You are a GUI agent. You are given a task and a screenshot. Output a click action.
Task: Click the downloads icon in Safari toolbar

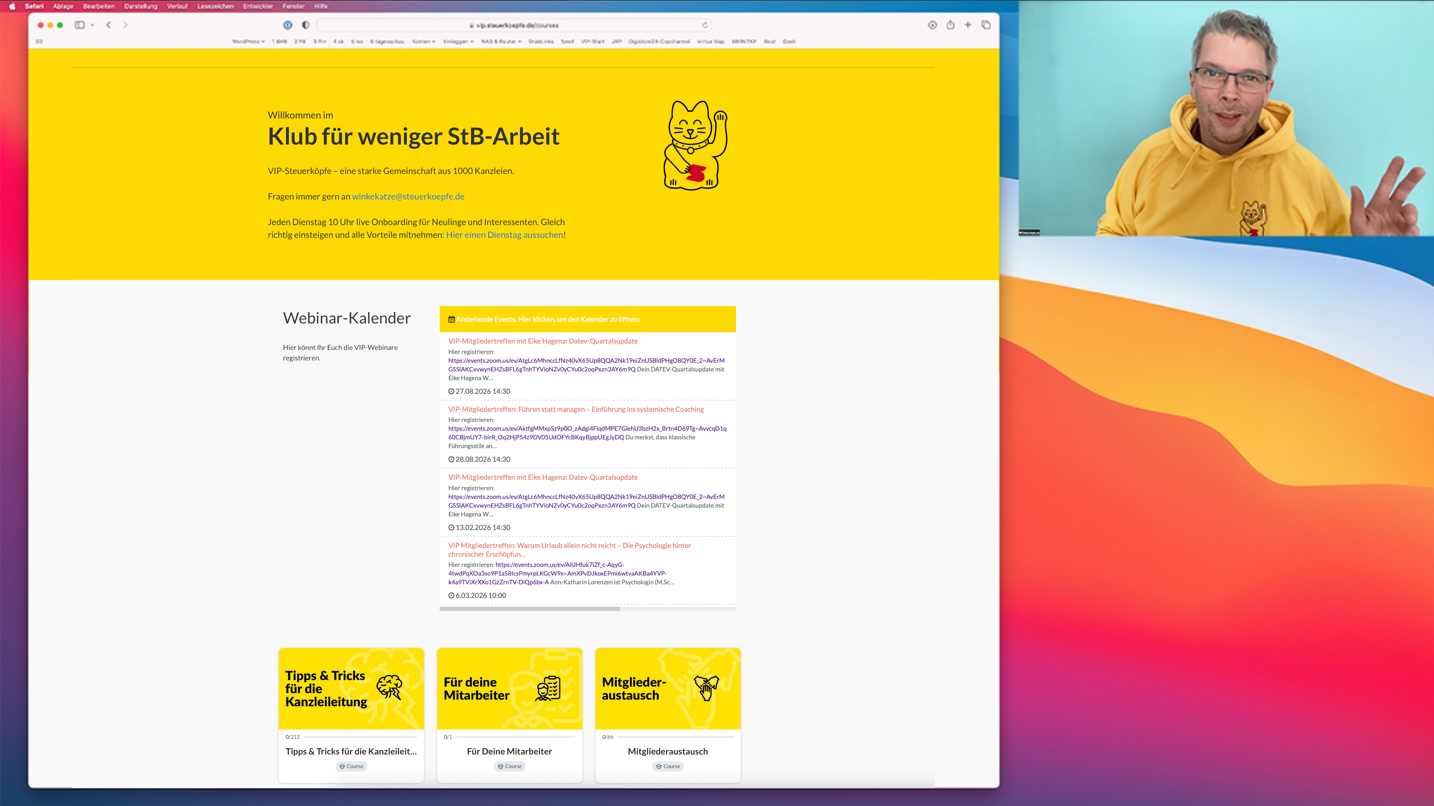[932, 25]
